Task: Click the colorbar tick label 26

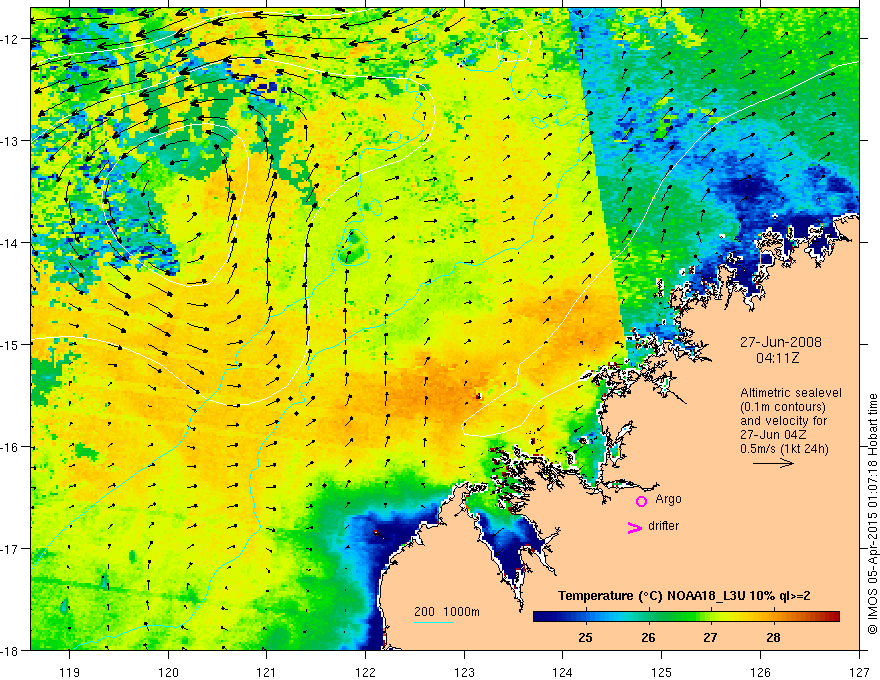Action: click(648, 638)
